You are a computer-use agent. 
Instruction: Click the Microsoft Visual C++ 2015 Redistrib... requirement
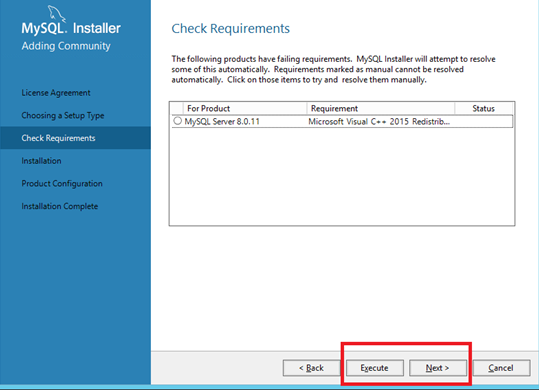(379, 122)
